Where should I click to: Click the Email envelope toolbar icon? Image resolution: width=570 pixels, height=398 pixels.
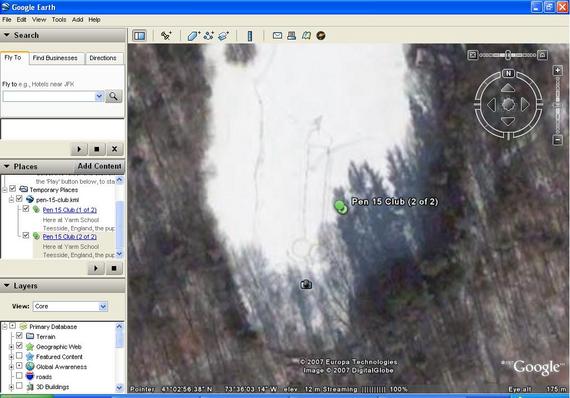[x=277, y=35]
